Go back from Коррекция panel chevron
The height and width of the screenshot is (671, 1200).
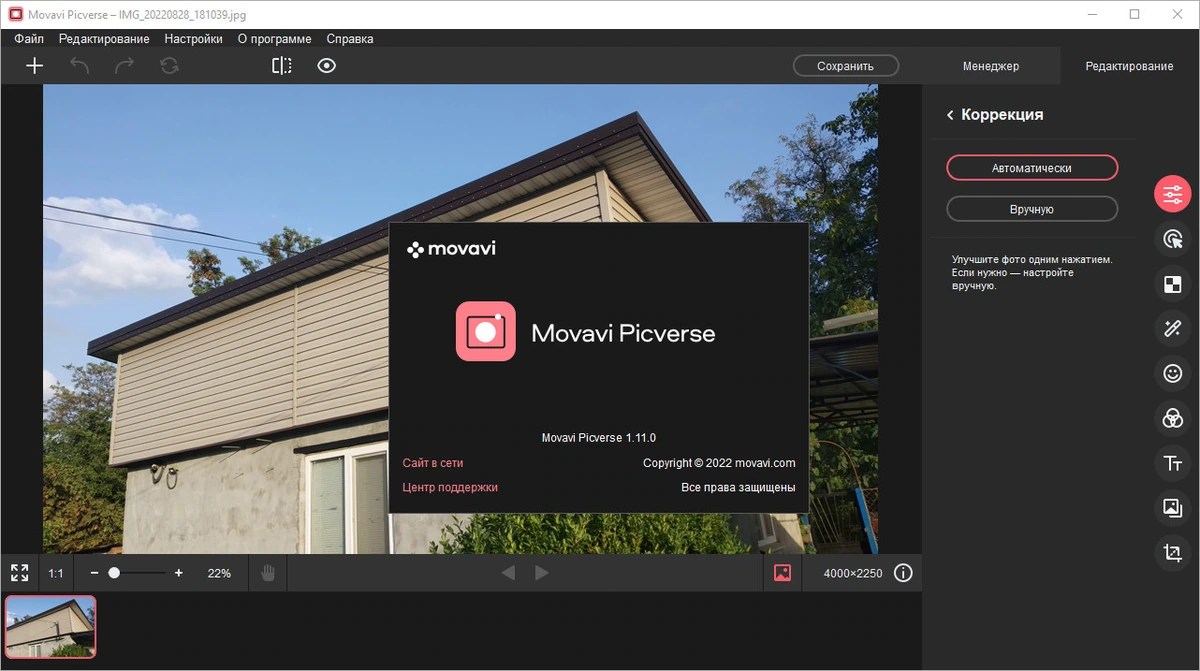pyautogui.click(x=950, y=116)
